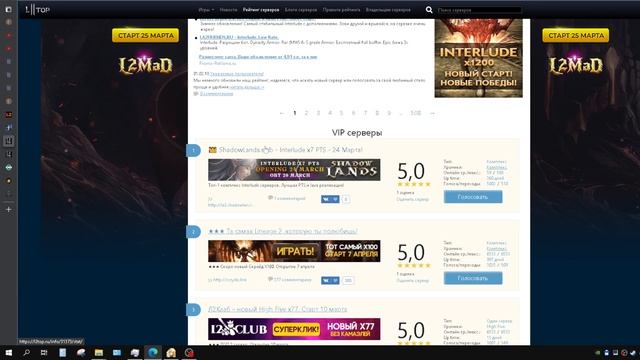Click VK like button on ShadowLands entry
Image resolution: width=640 pixels, height=360 pixels.
pos(330,199)
